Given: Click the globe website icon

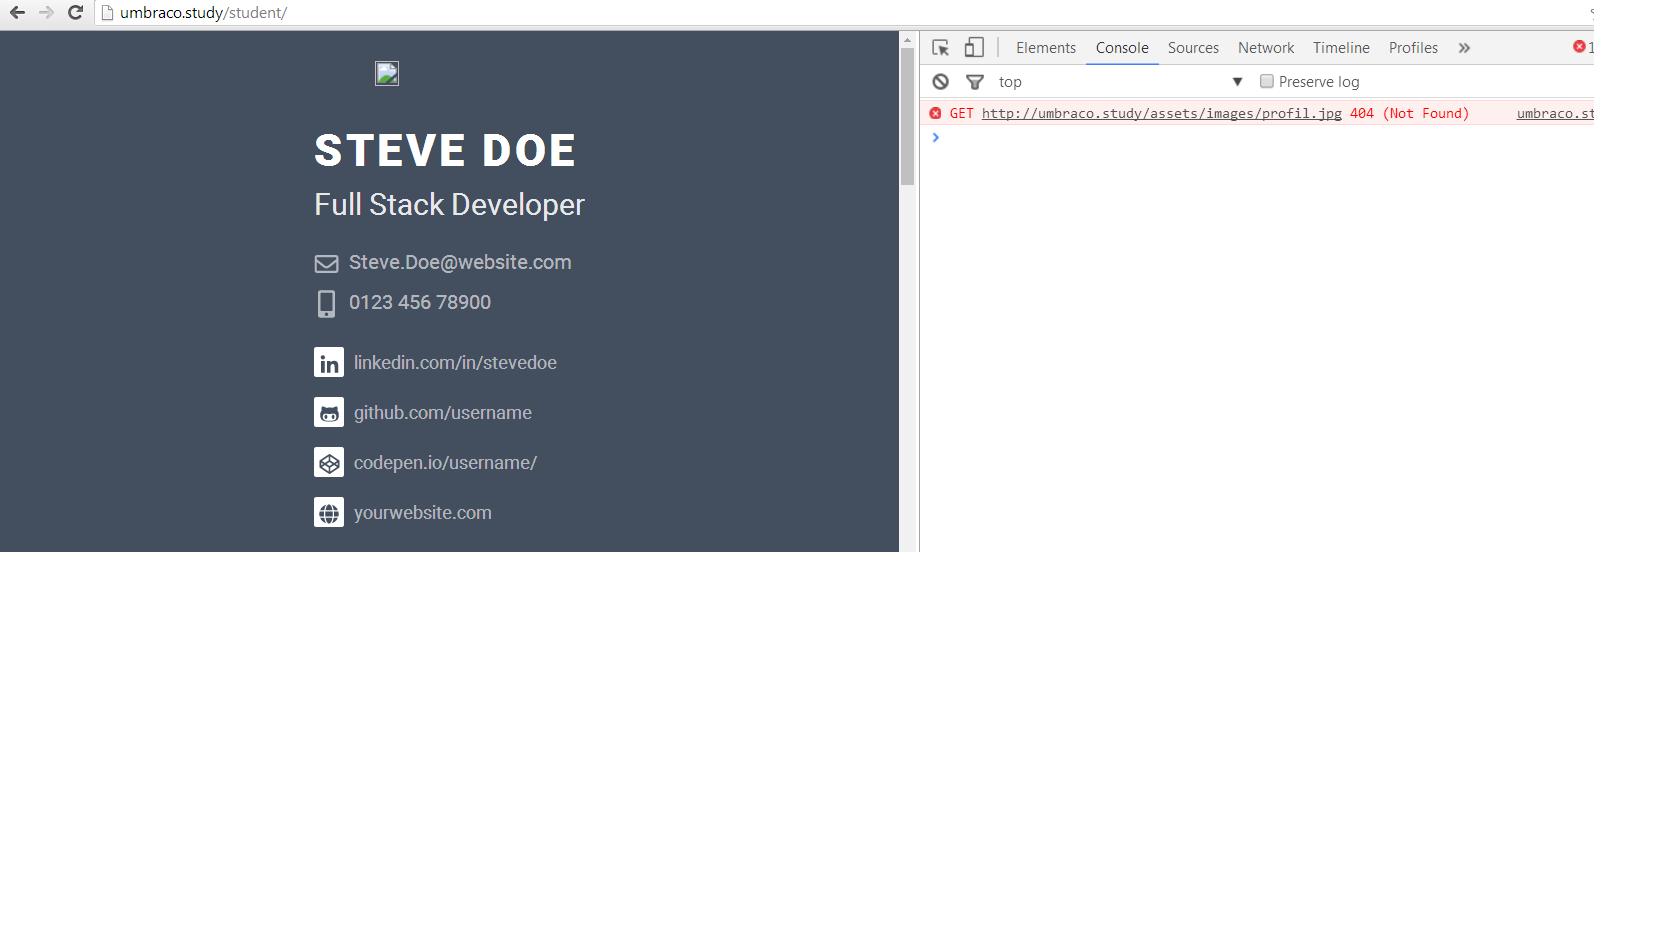Looking at the screenshot, I should (329, 512).
